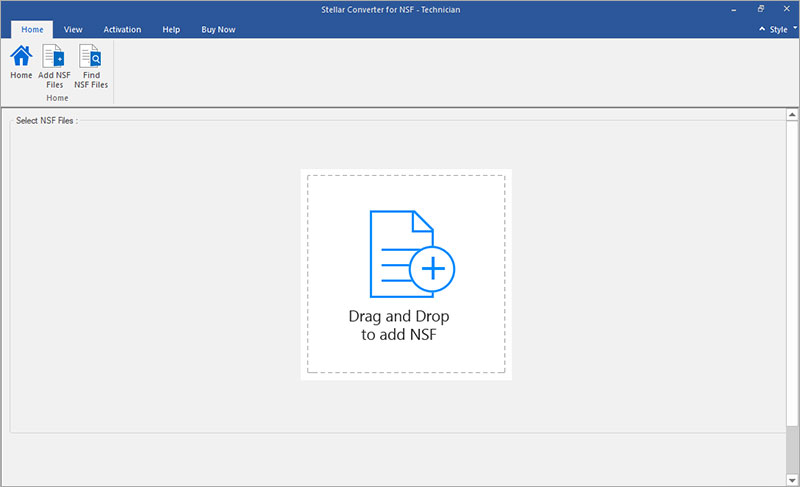This screenshot has width=800, height=487.
Task: Click the 'Select NSF Files :' label
Action: (46, 121)
